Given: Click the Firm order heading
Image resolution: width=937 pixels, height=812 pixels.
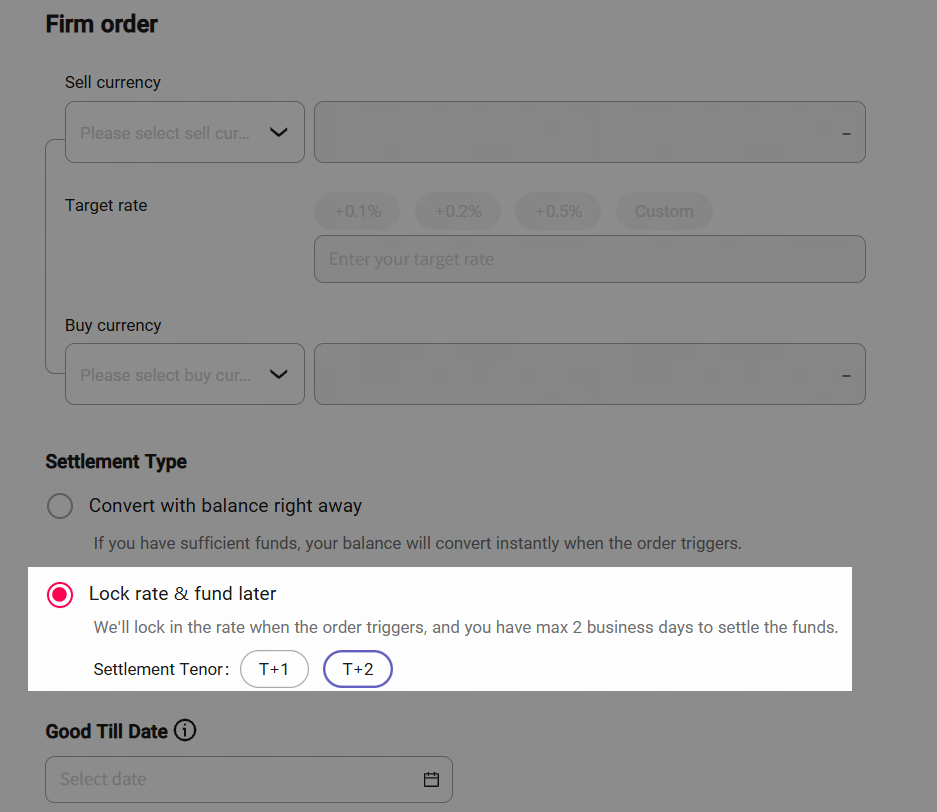Looking at the screenshot, I should (102, 24).
